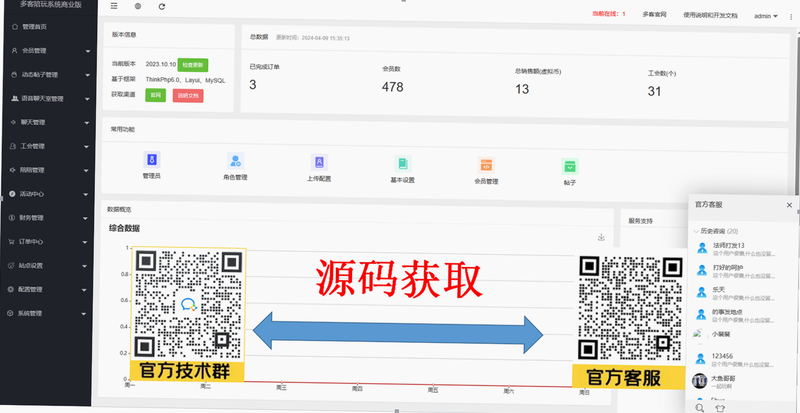Screen dimensions: 800x413
Task: Collapse the 历史咨询 (20) group chevron
Action: click(x=696, y=231)
